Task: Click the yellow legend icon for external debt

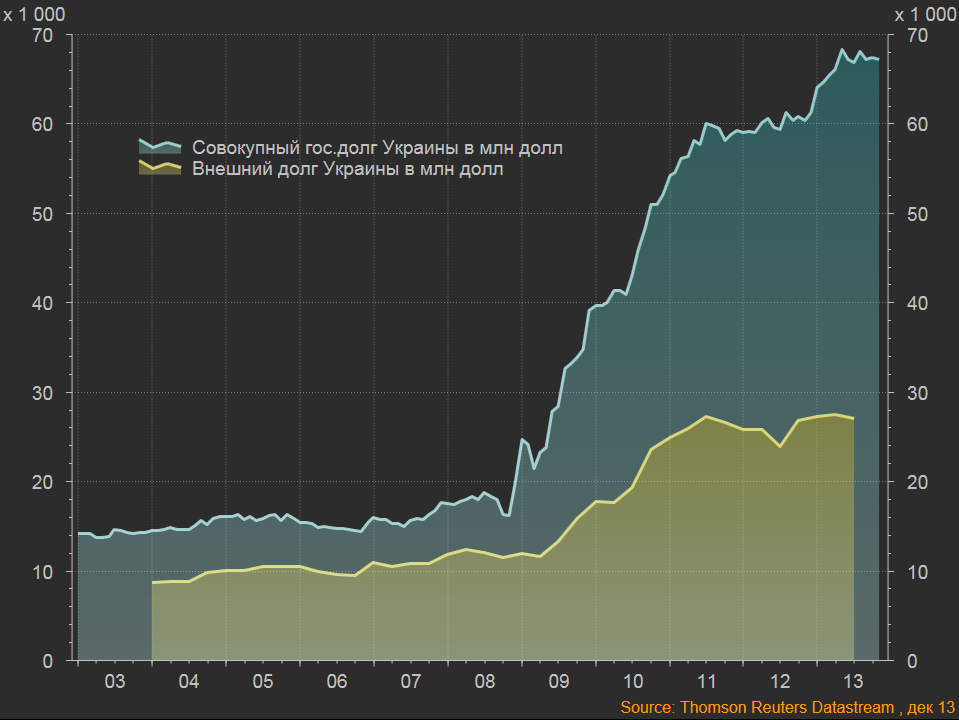Action: 158,169
